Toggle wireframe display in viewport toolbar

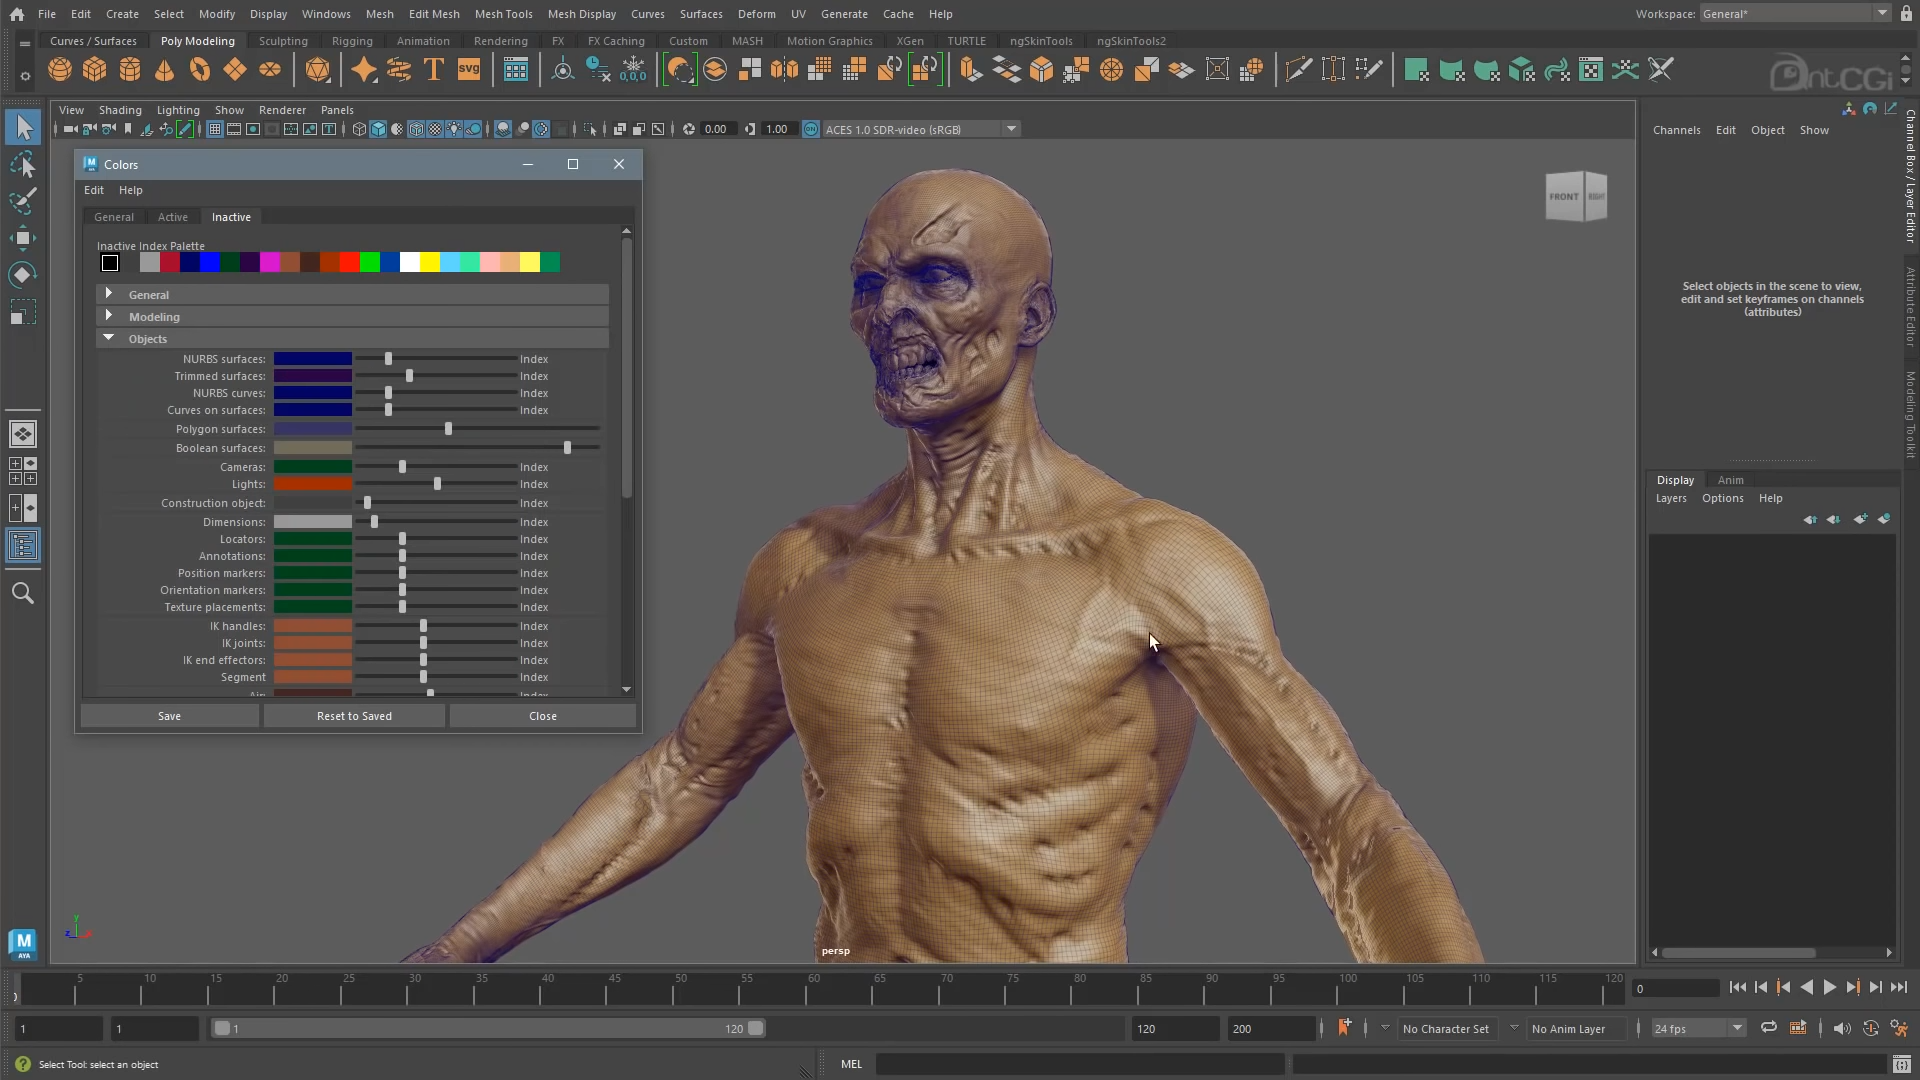click(359, 129)
